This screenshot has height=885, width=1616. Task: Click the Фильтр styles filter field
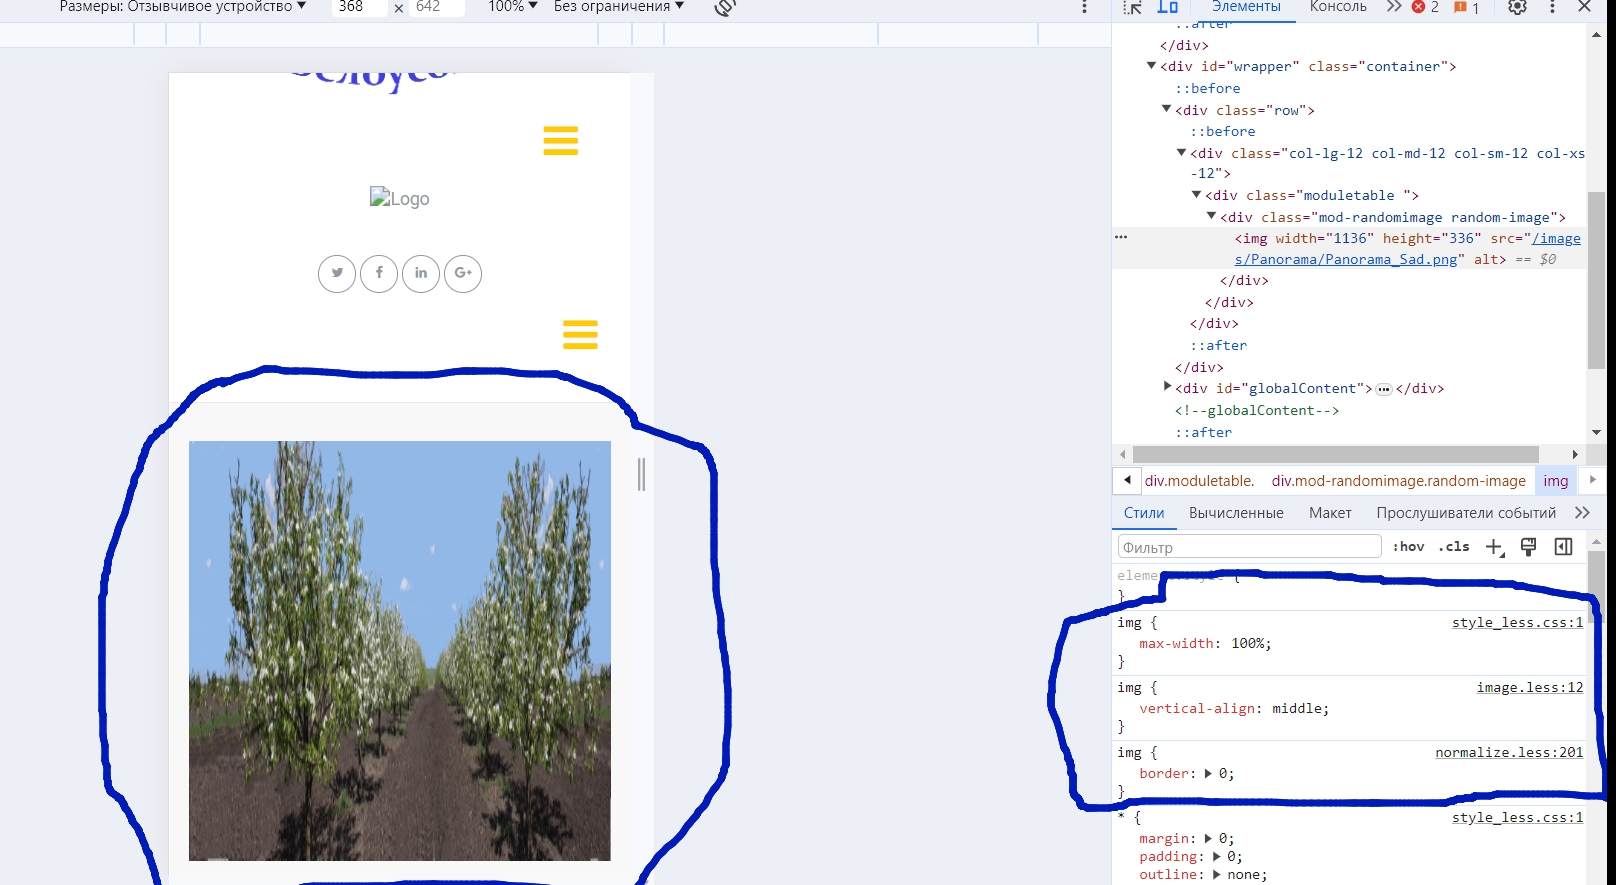[x=1248, y=547]
